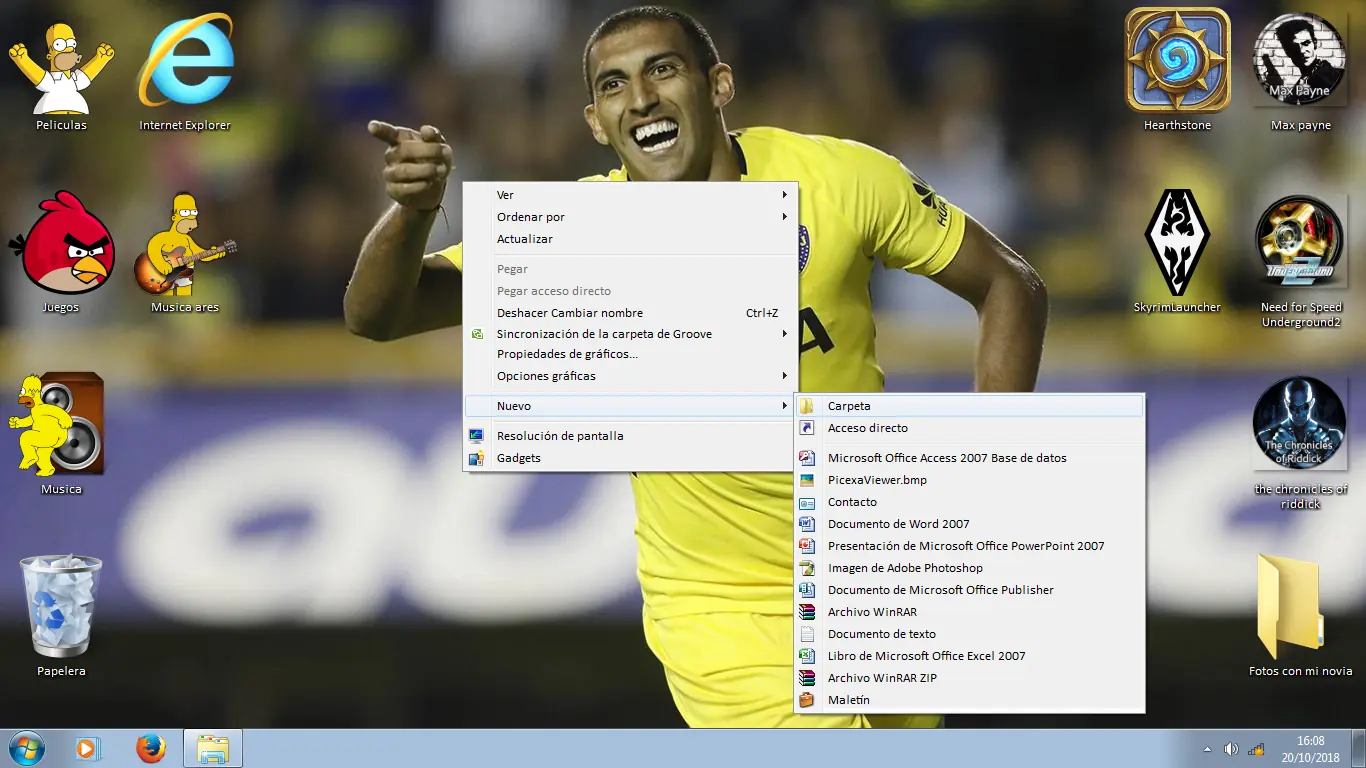The image size is (1366, 768).
Task: Open the clock showing 16:08
Action: (x=1310, y=749)
